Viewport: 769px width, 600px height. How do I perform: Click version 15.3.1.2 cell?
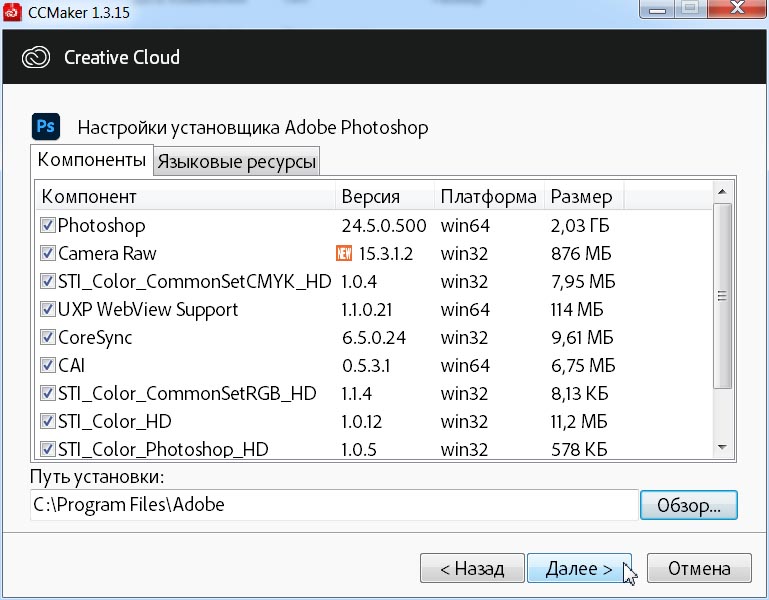[x=385, y=254]
